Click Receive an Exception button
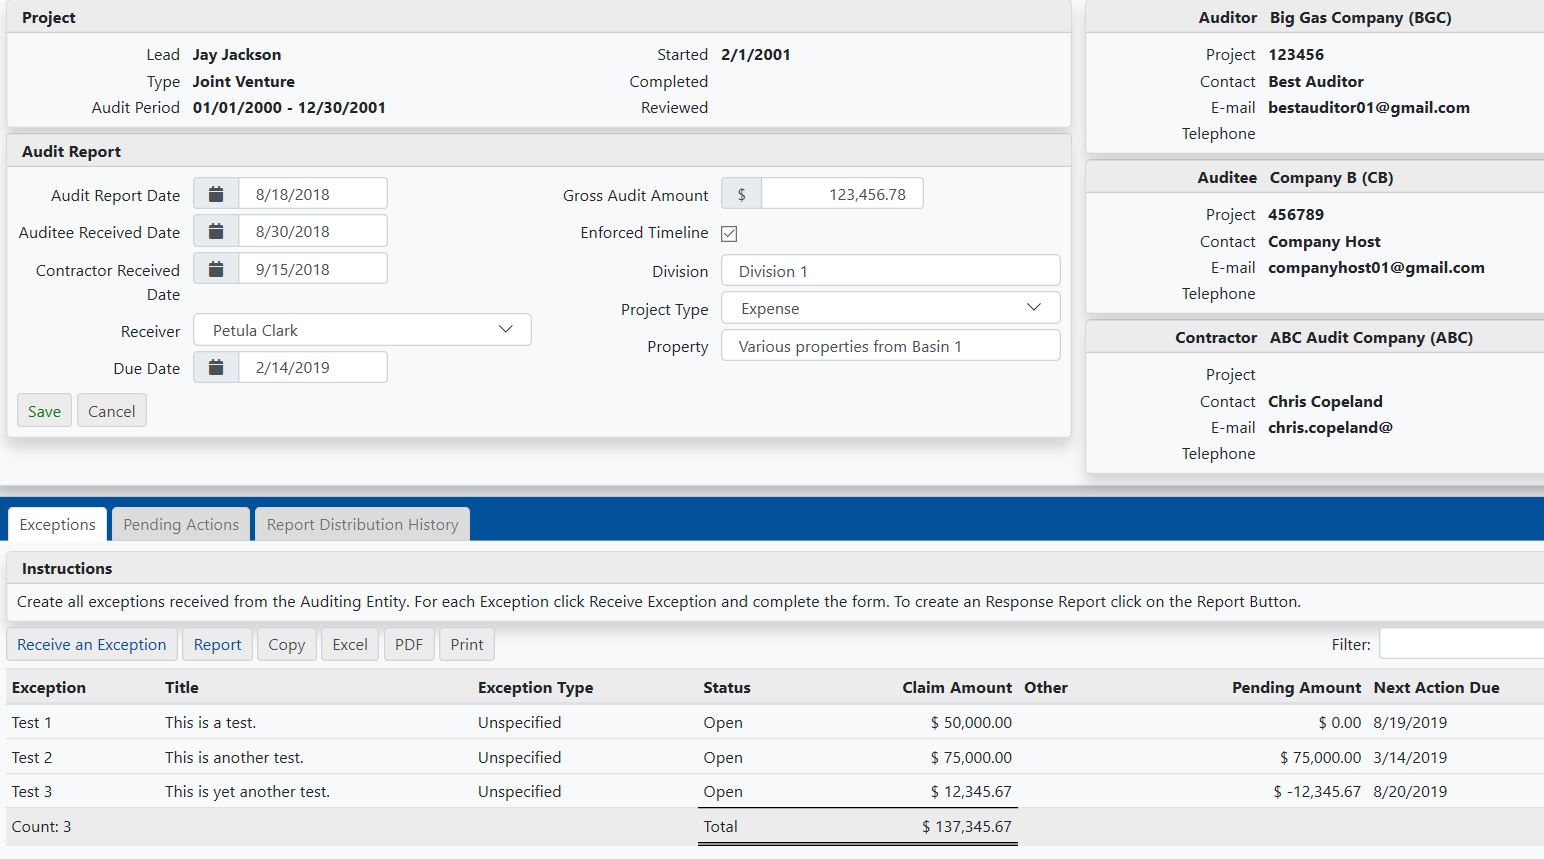This screenshot has height=859, width=1544. (92, 644)
